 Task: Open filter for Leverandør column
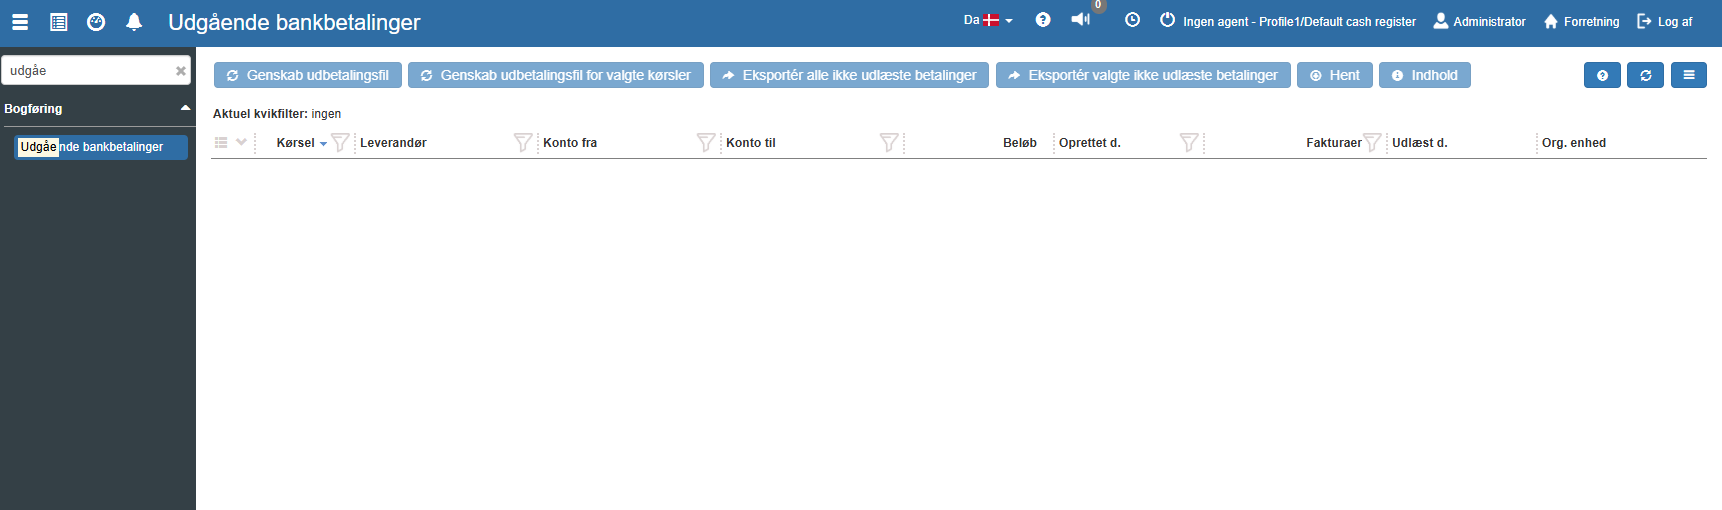click(522, 143)
